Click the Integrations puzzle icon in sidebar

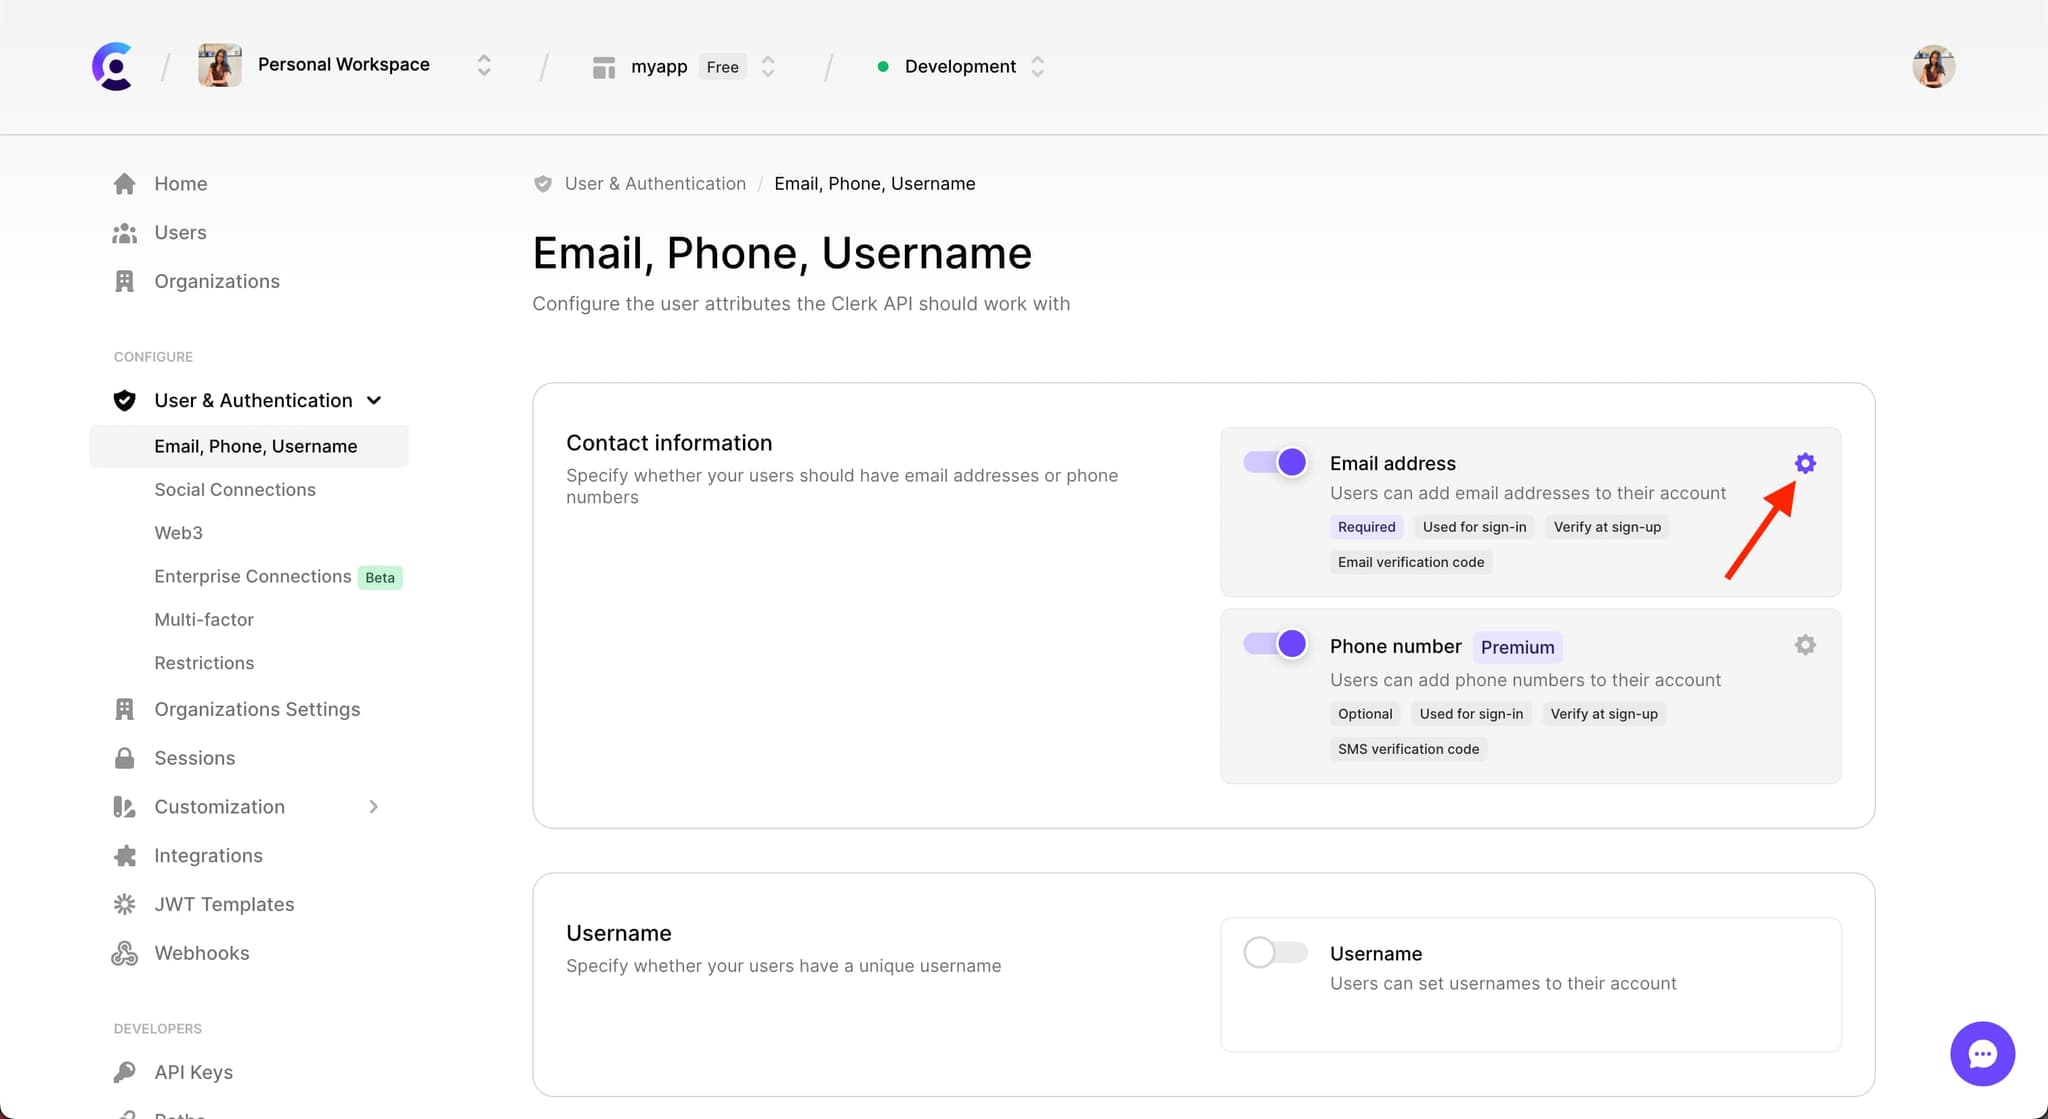tap(125, 854)
